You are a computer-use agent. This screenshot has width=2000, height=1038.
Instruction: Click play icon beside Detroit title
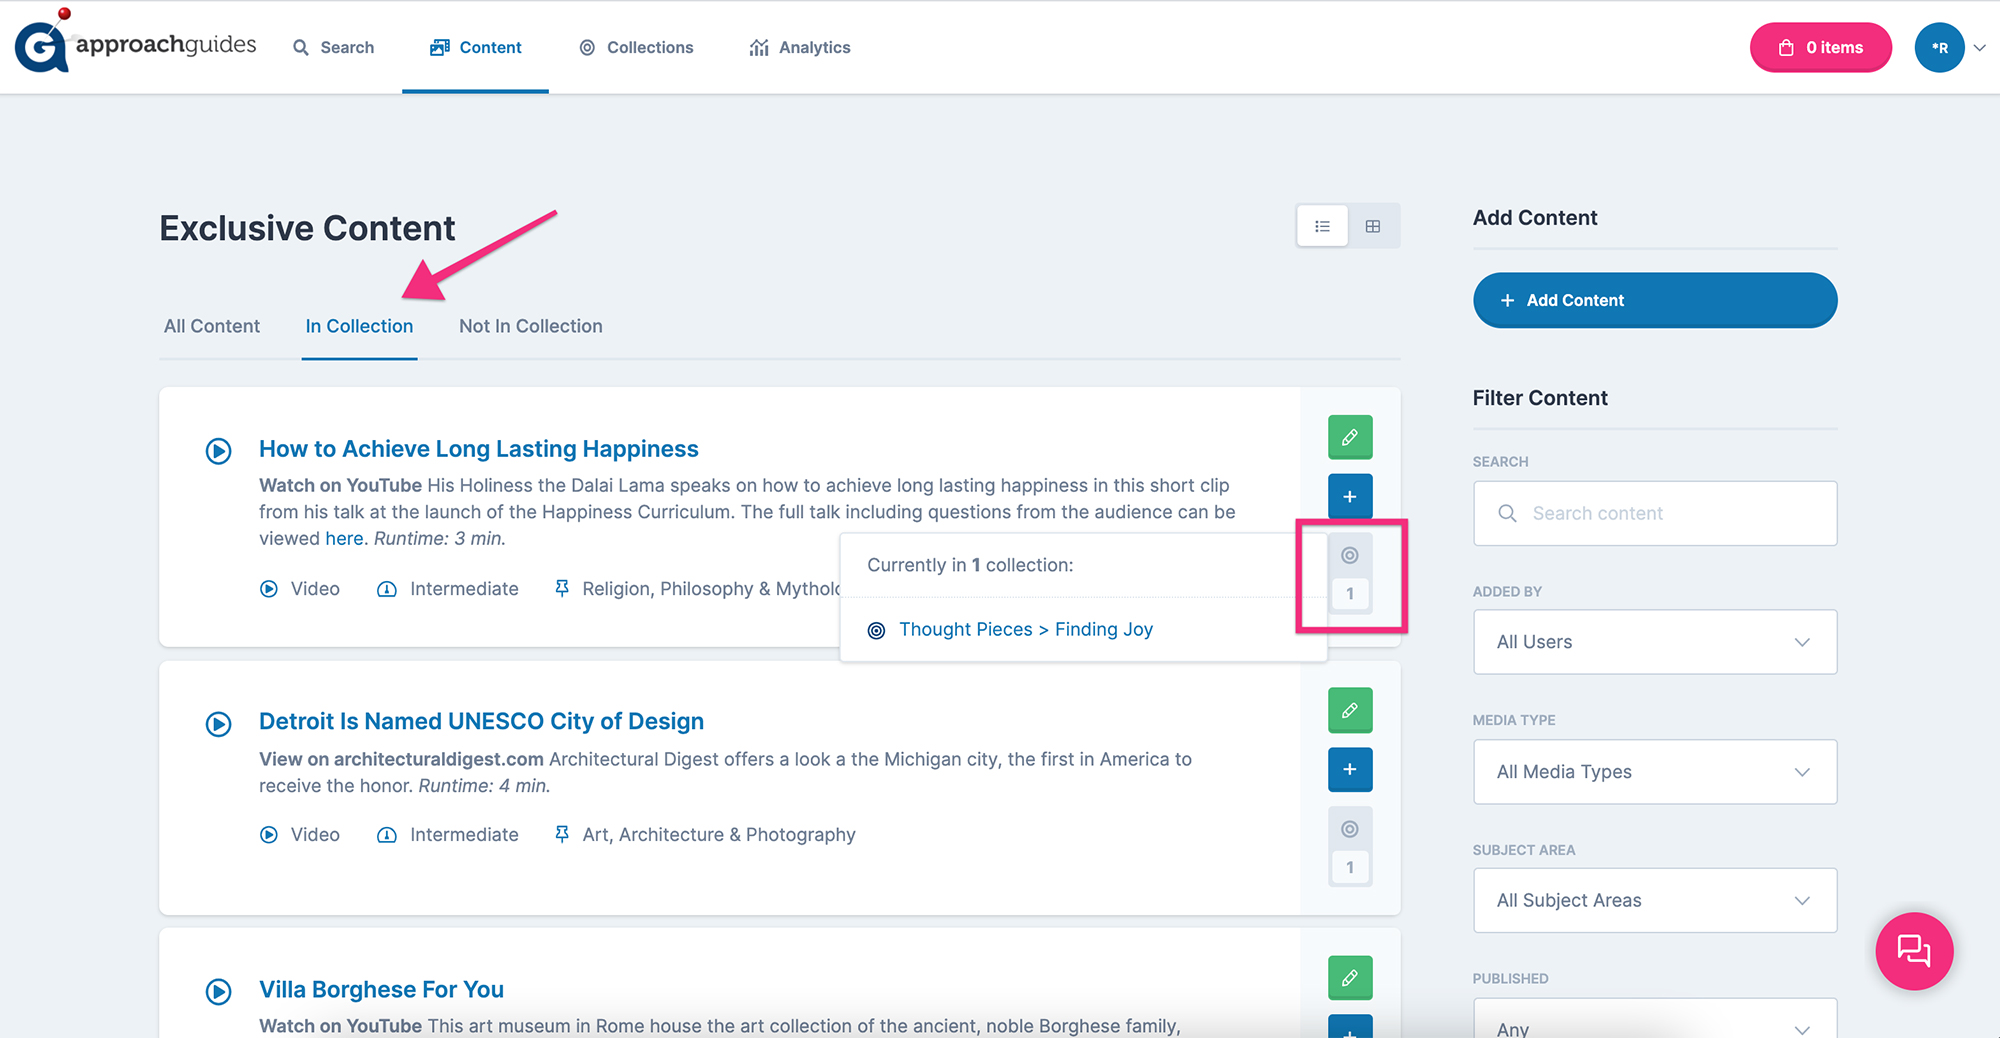click(x=219, y=724)
